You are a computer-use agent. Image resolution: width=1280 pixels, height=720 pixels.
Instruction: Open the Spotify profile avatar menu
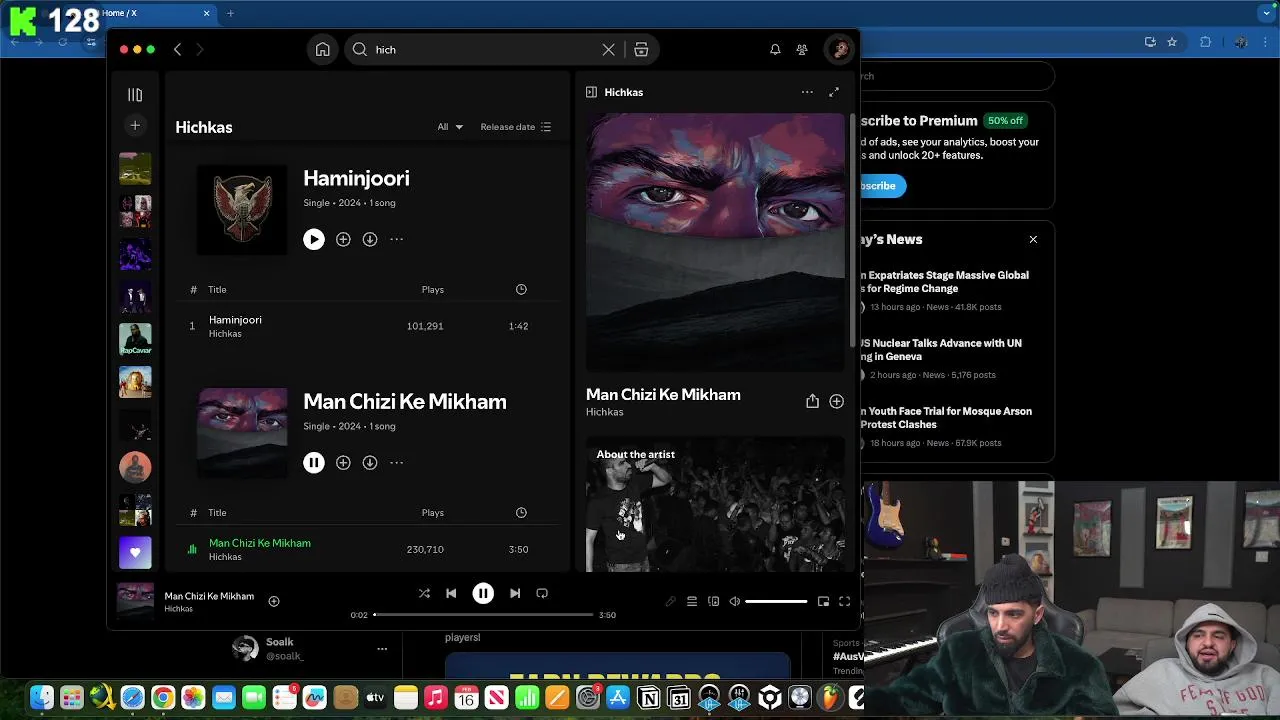click(839, 49)
